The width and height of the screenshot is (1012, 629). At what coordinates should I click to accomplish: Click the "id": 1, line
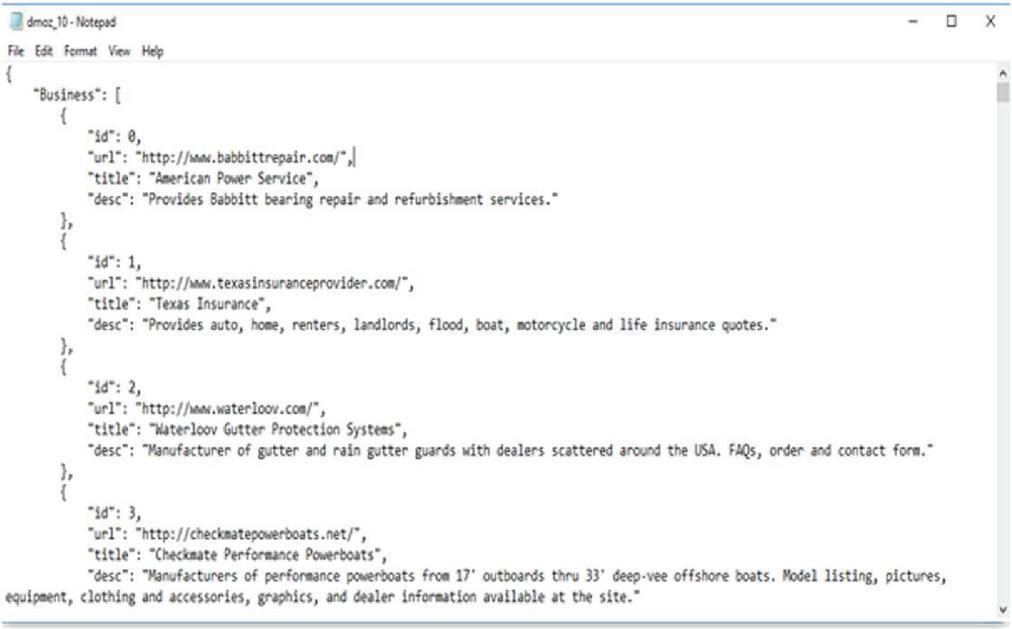114,262
